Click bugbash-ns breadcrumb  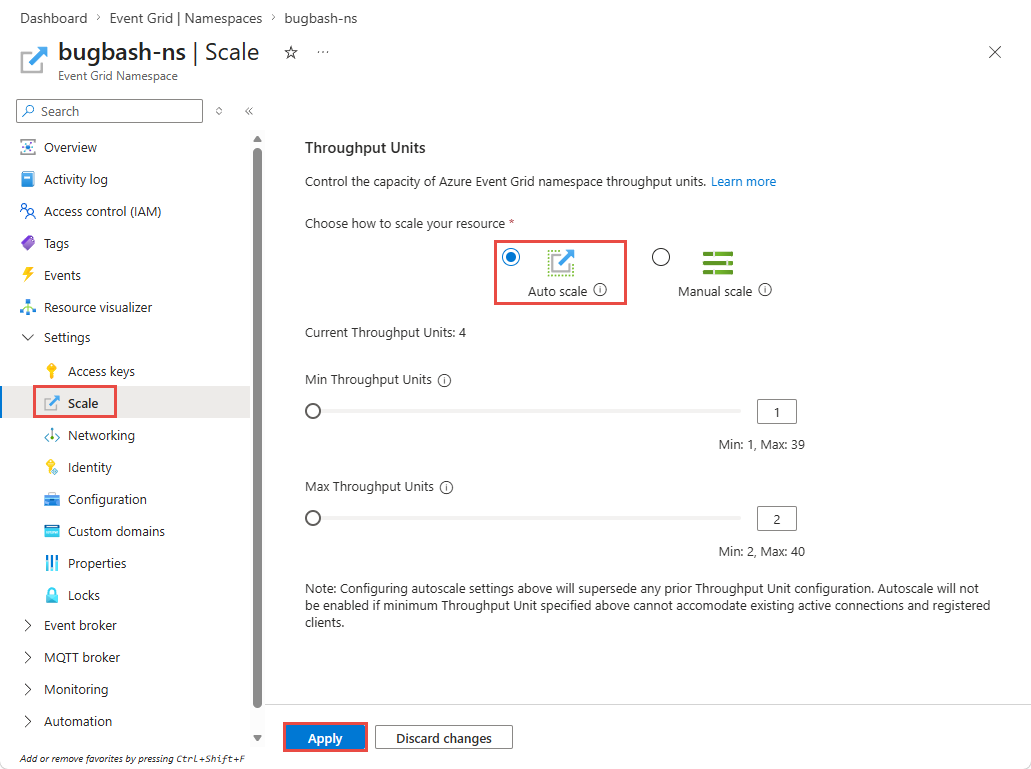[321, 18]
